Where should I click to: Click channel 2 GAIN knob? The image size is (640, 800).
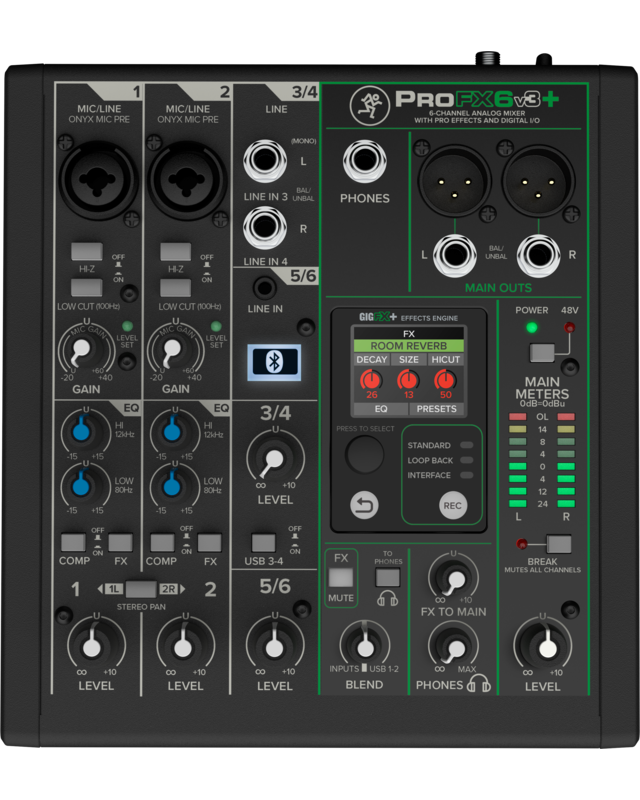click(175, 352)
